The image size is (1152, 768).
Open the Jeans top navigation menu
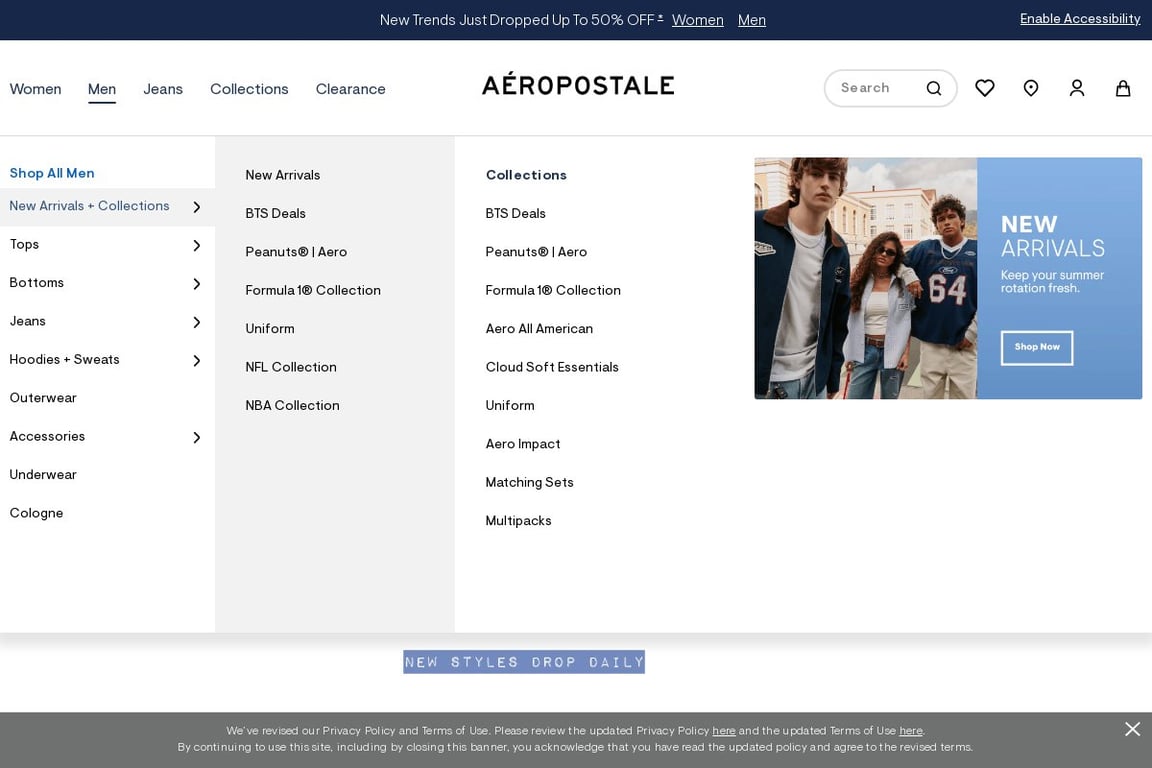tap(162, 89)
